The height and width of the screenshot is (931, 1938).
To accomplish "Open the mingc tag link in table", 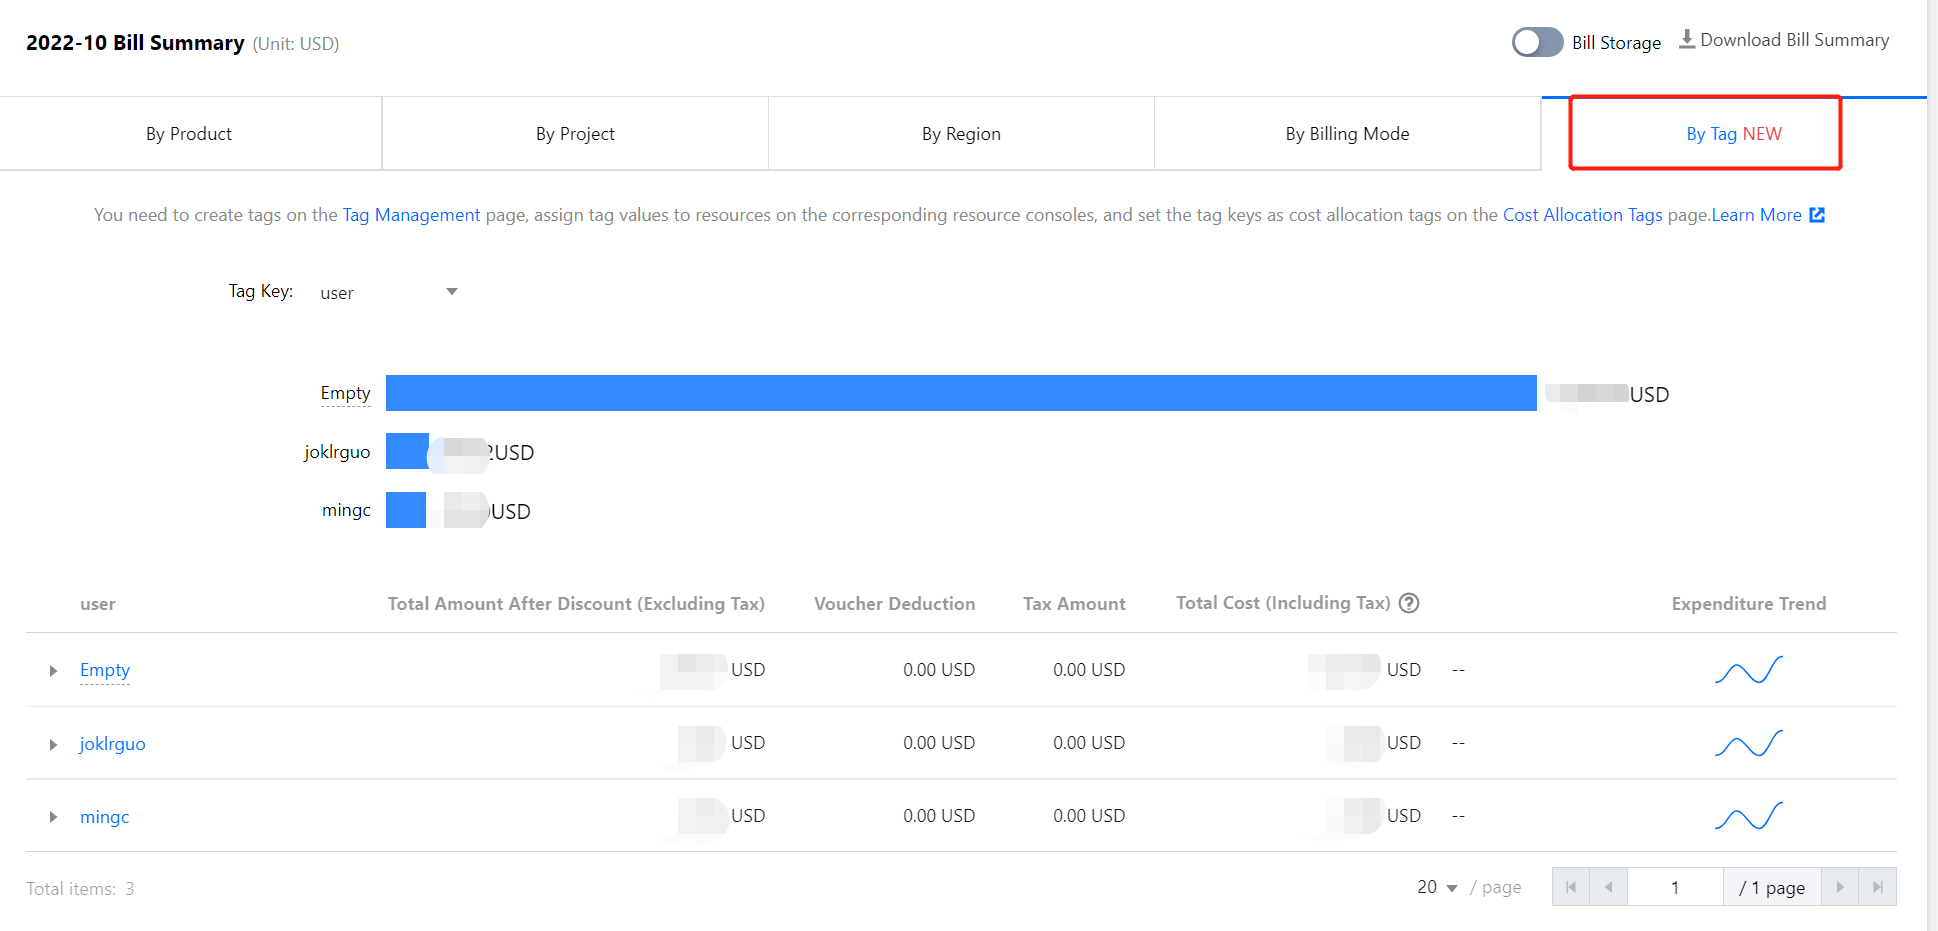I will [x=105, y=817].
